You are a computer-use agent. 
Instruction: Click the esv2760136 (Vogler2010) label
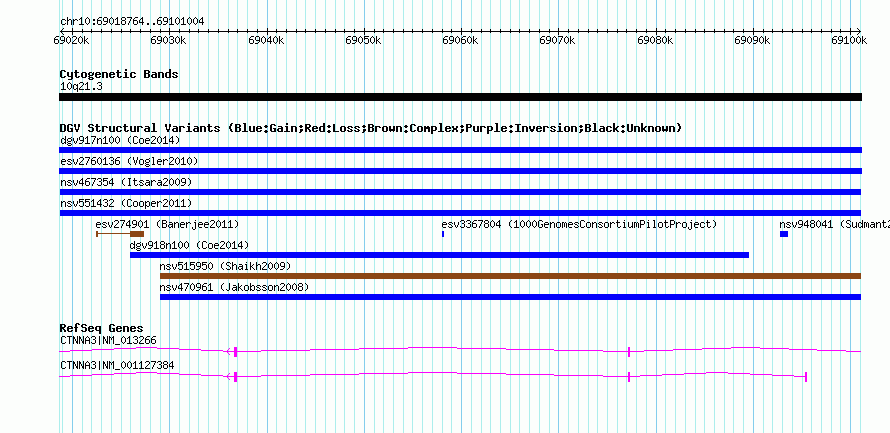coord(129,161)
